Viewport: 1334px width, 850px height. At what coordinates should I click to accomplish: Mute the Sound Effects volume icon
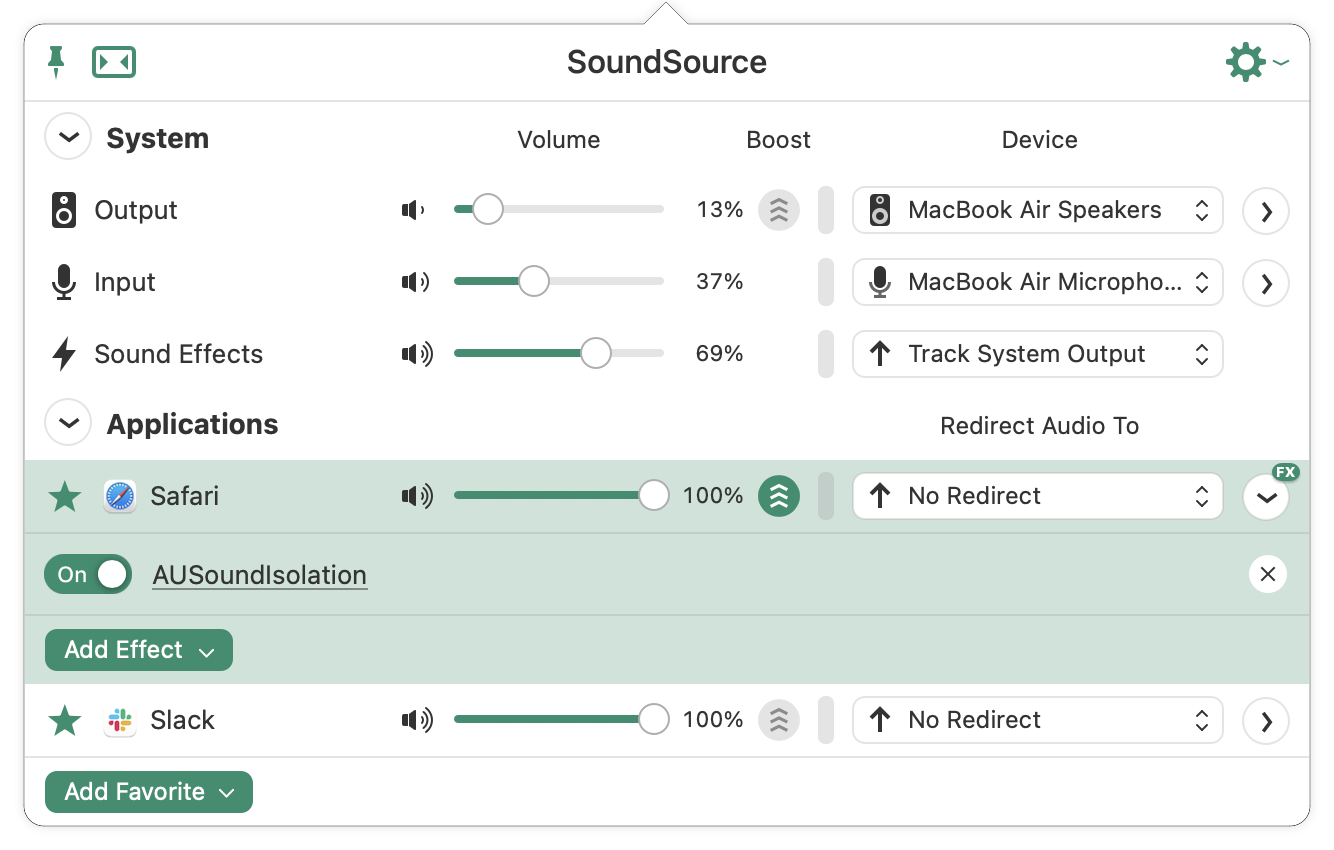417,354
